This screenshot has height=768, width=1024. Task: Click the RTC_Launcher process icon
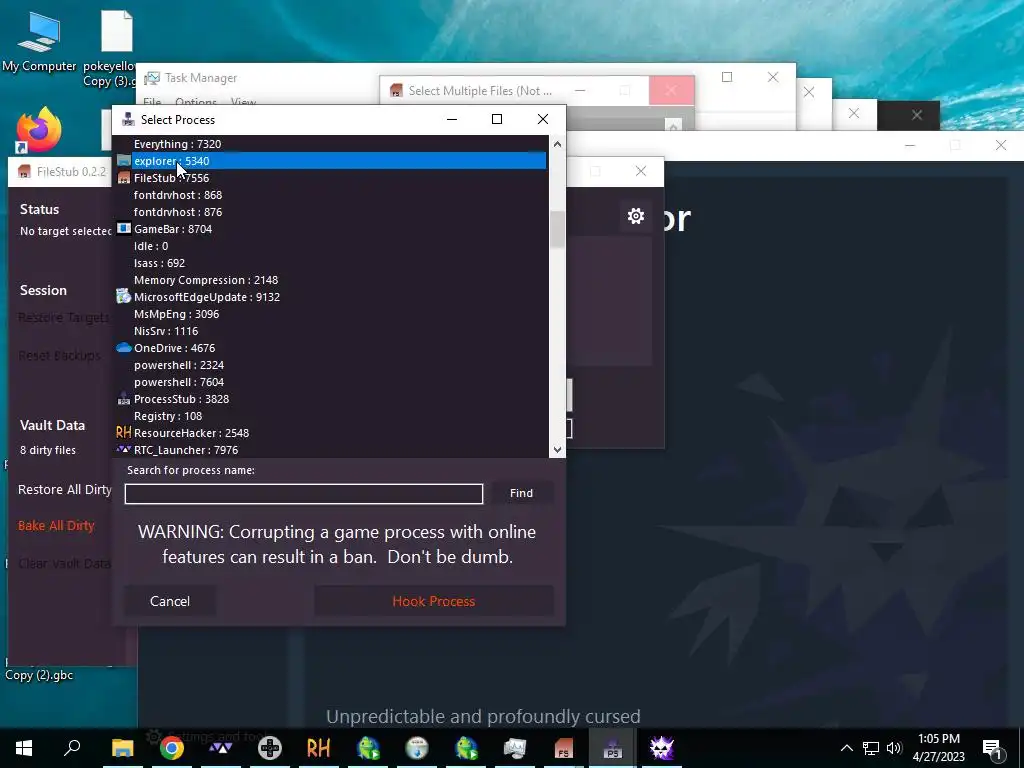123,449
